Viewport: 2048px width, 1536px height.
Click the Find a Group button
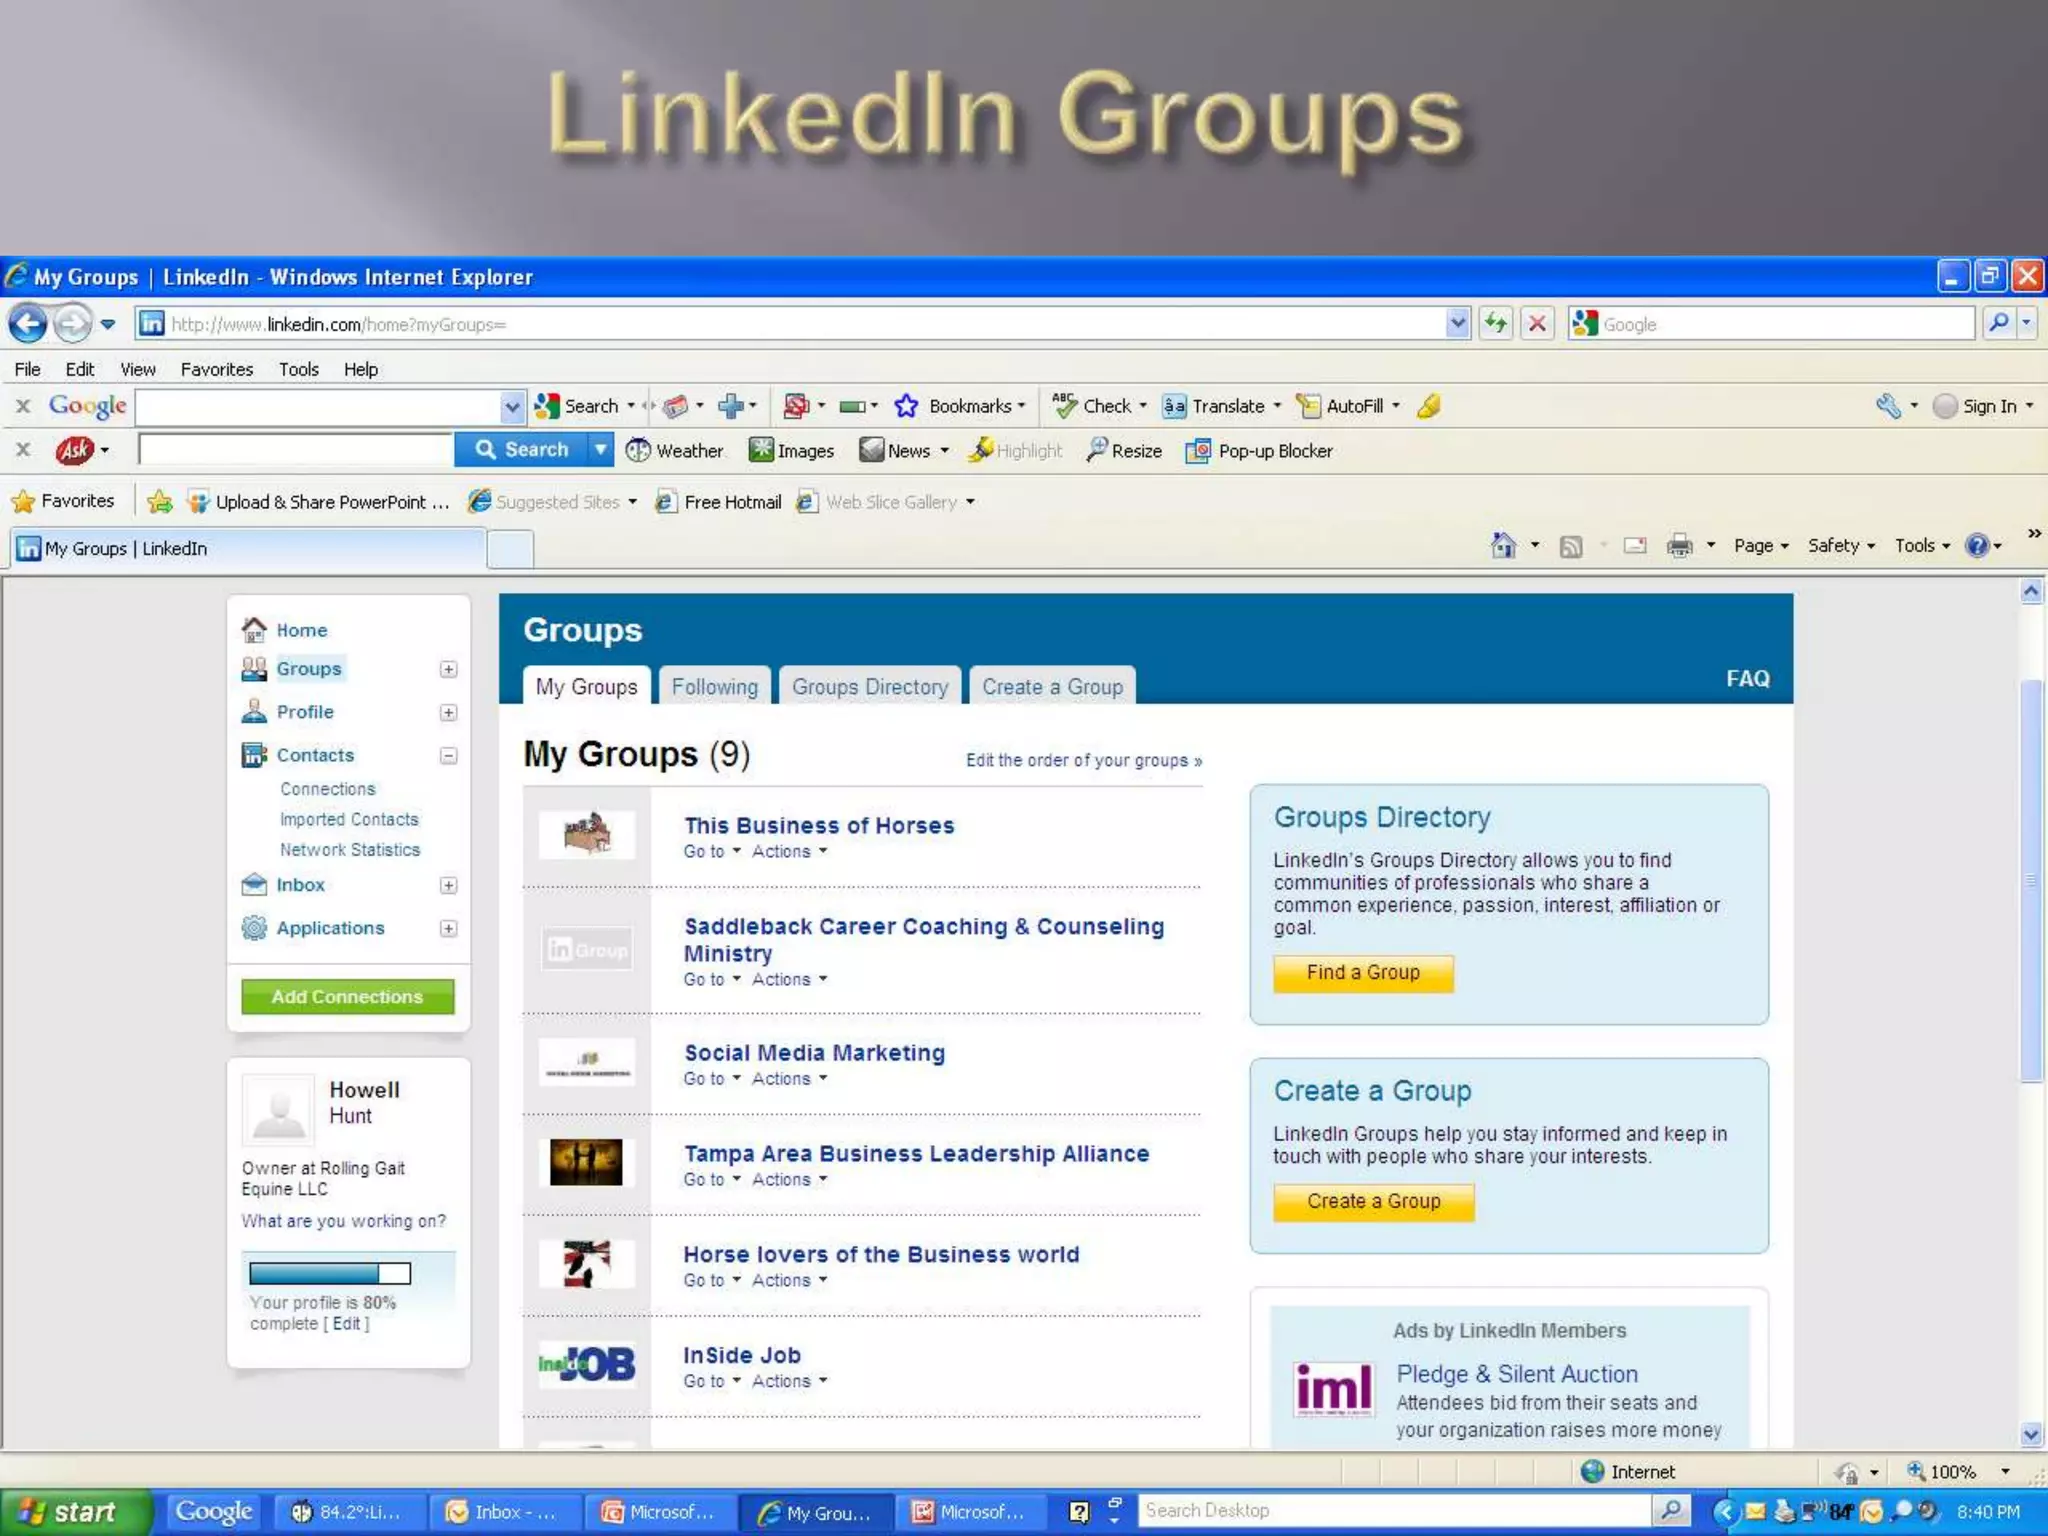(1363, 972)
